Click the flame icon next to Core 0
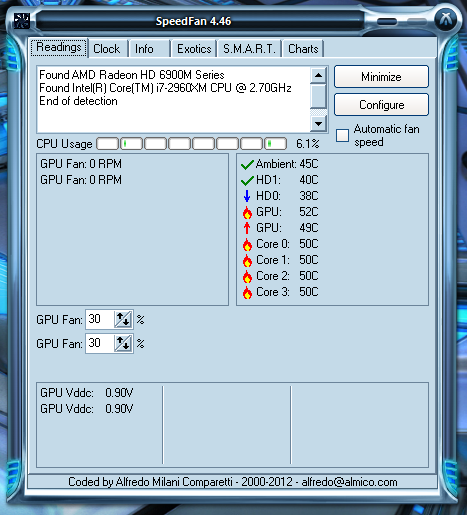The height and width of the screenshot is (515, 467). coord(247,244)
